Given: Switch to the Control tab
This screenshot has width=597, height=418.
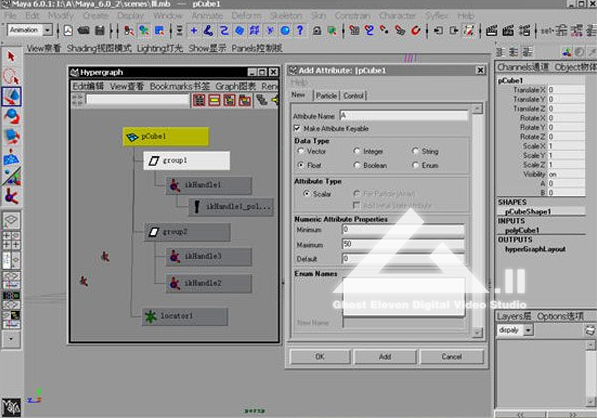Looking at the screenshot, I should tap(354, 96).
